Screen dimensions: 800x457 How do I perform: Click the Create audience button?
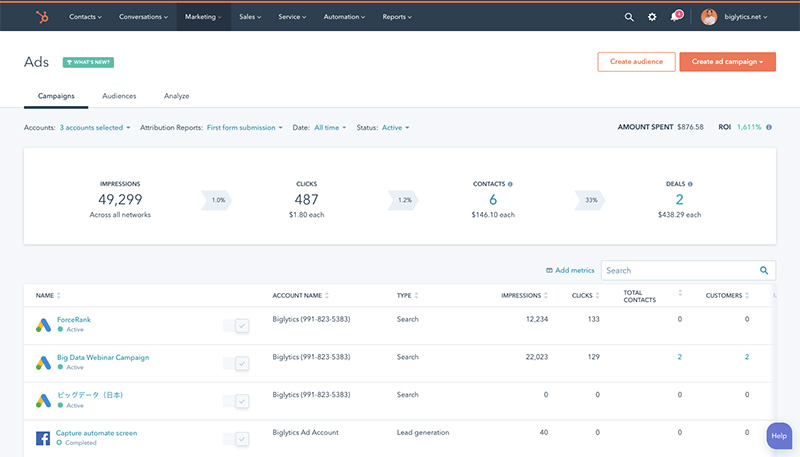(636, 62)
